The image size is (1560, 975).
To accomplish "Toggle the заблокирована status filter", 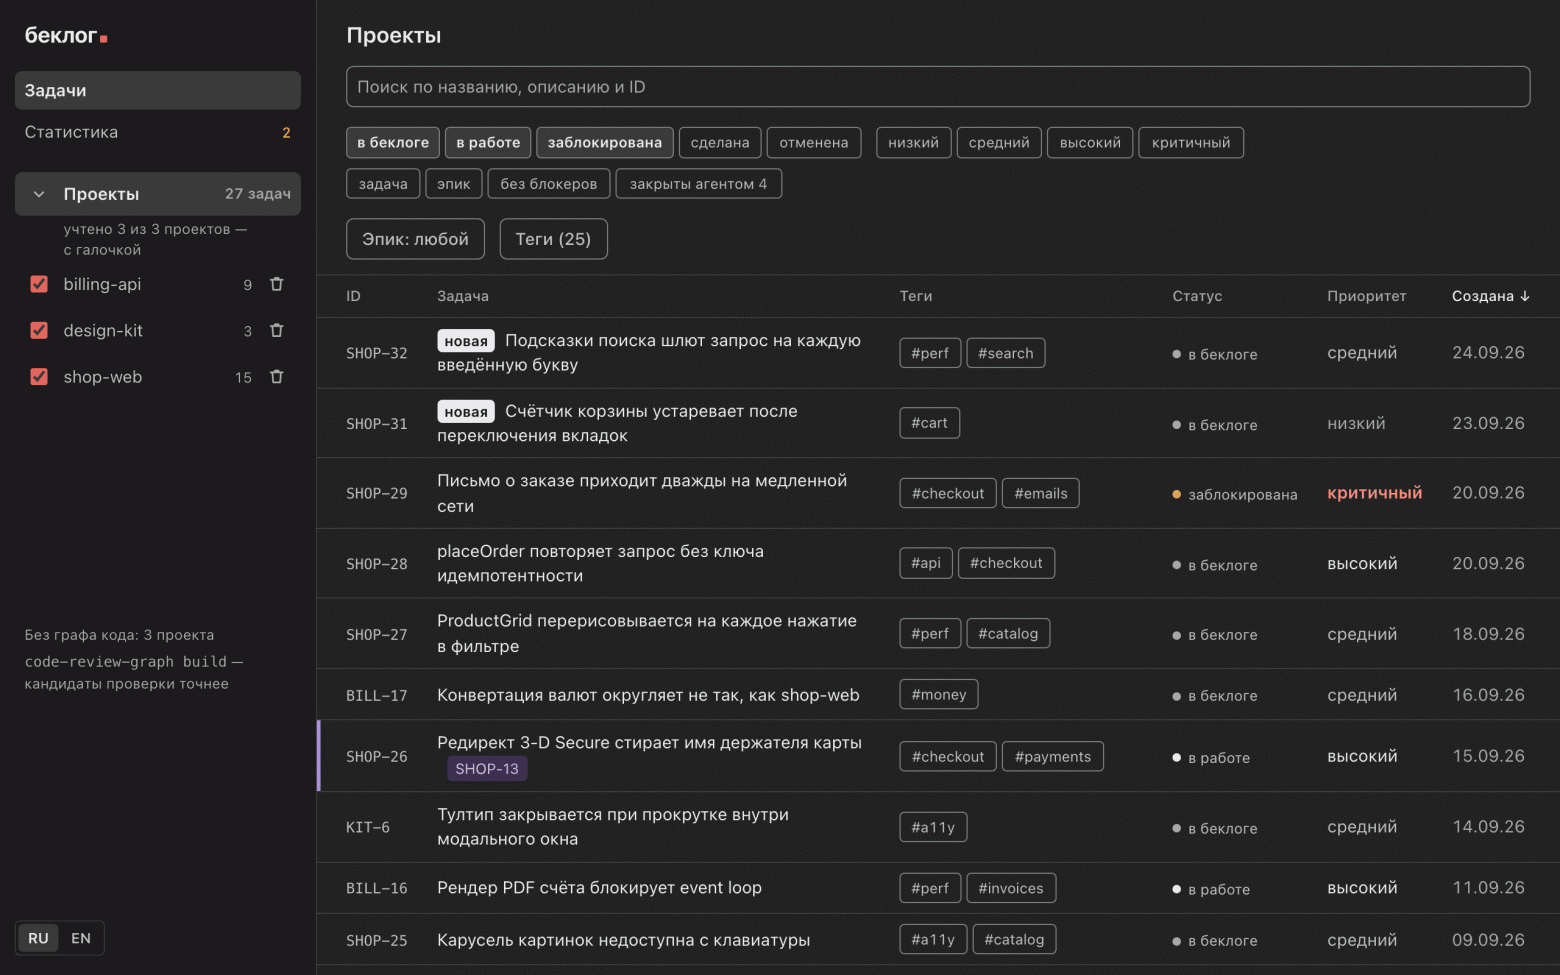I will pyautogui.click(x=604, y=143).
